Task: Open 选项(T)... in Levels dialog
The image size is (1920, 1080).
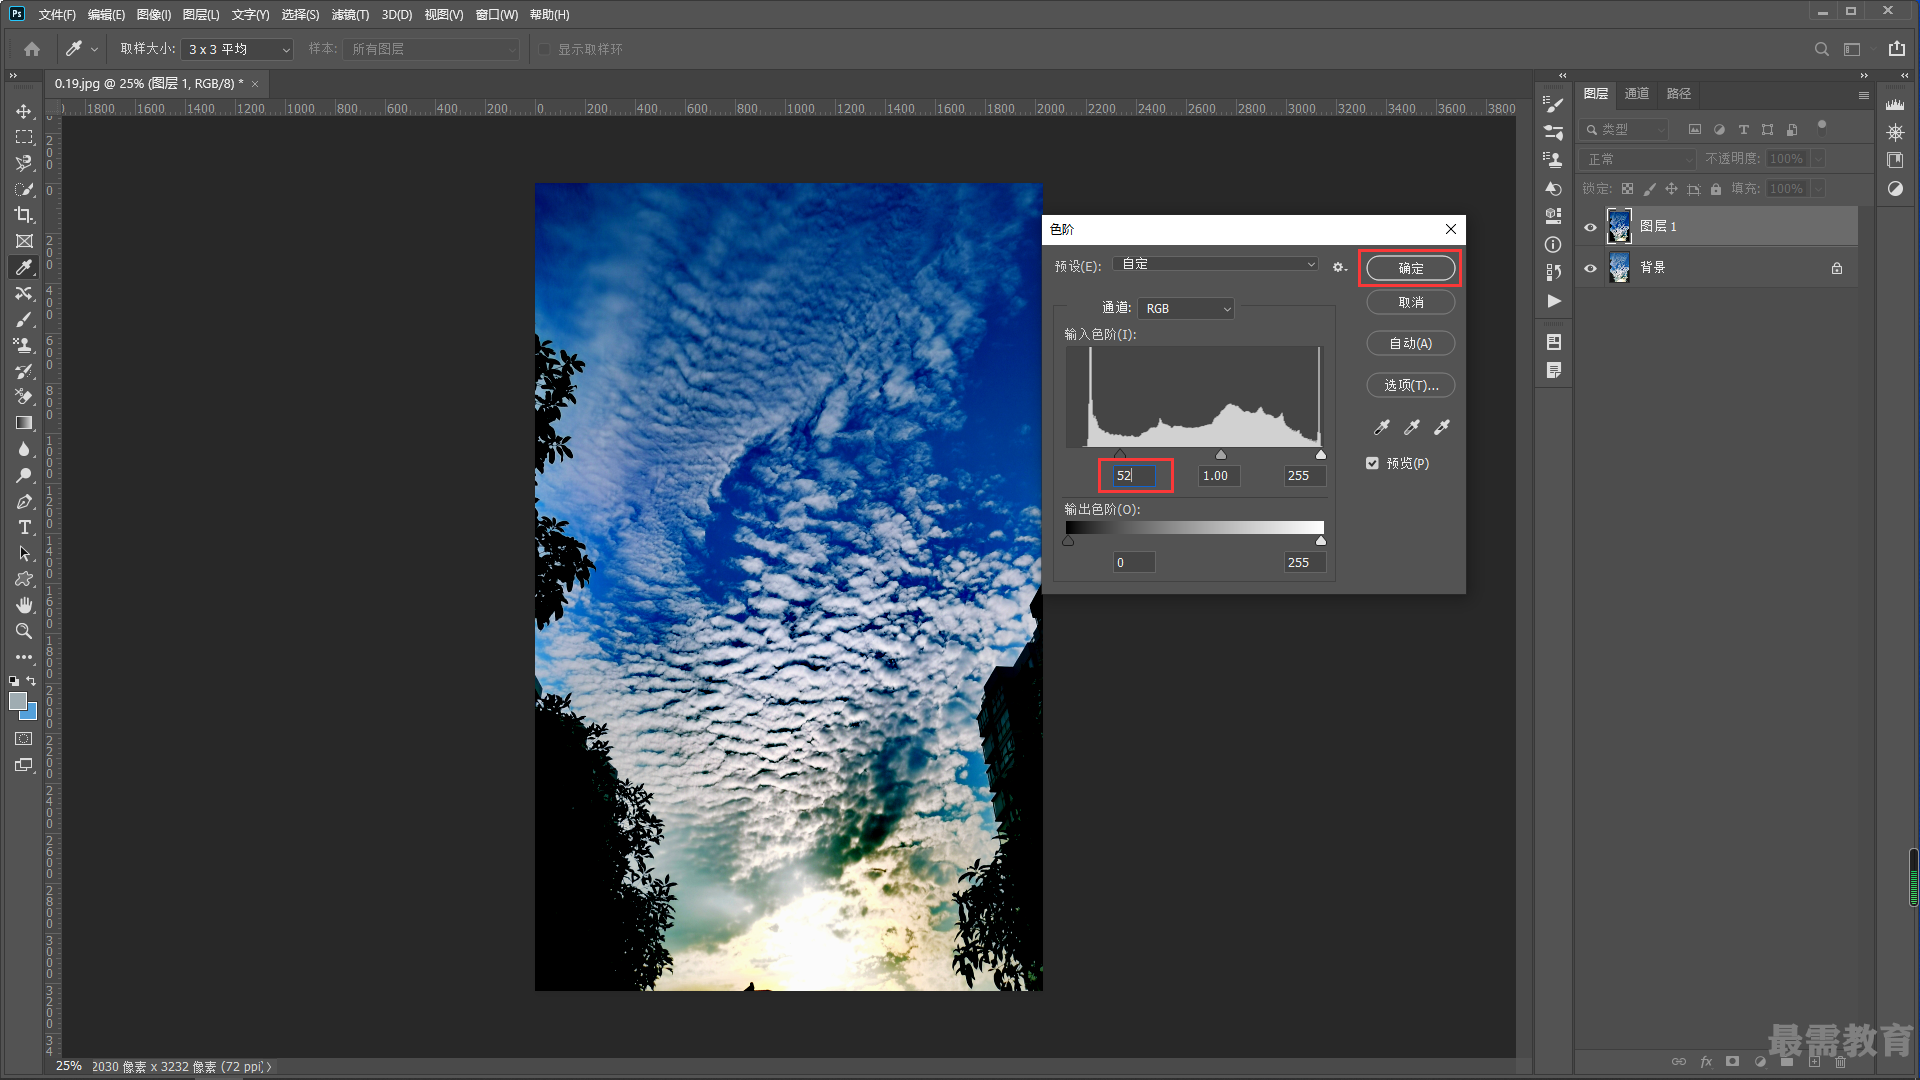Action: pos(1410,385)
